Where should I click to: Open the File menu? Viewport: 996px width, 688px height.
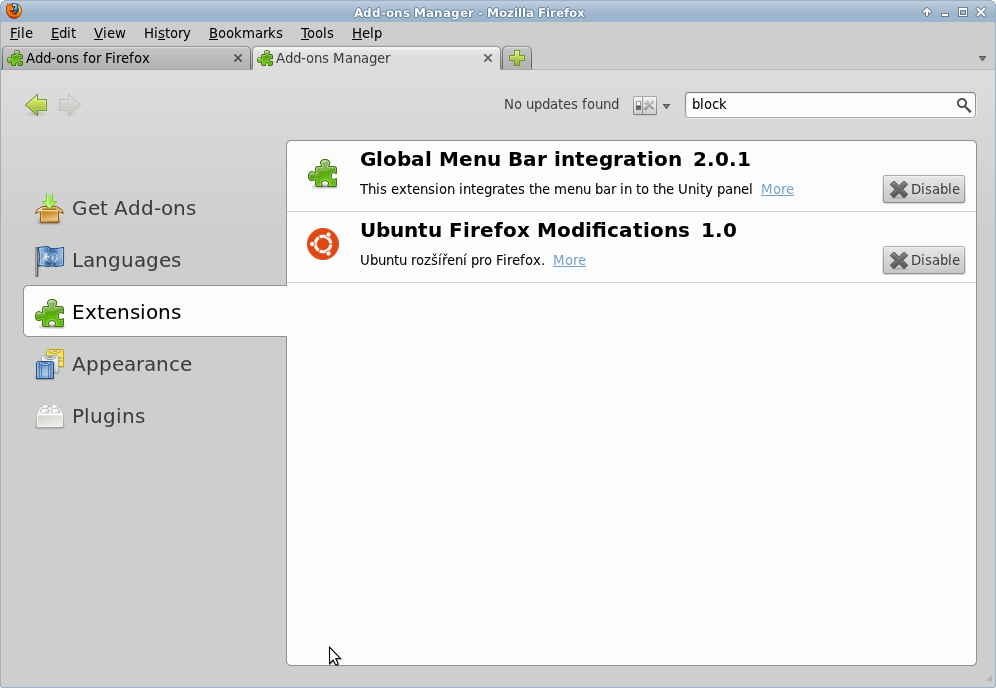coord(22,33)
